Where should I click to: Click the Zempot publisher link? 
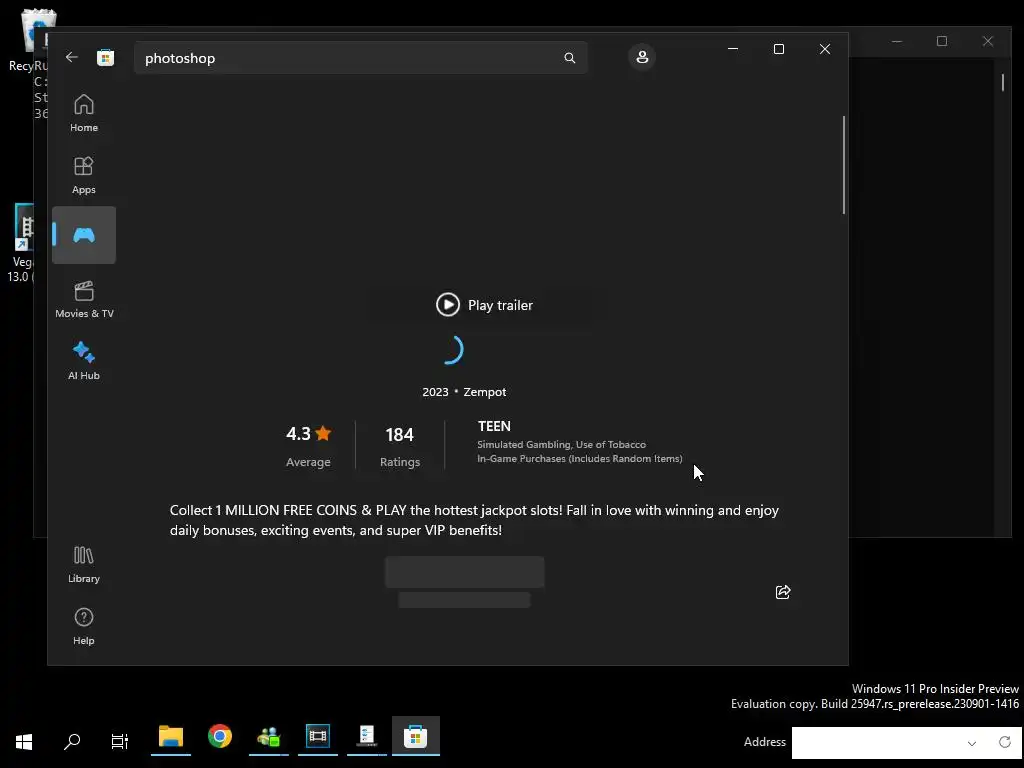485,392
